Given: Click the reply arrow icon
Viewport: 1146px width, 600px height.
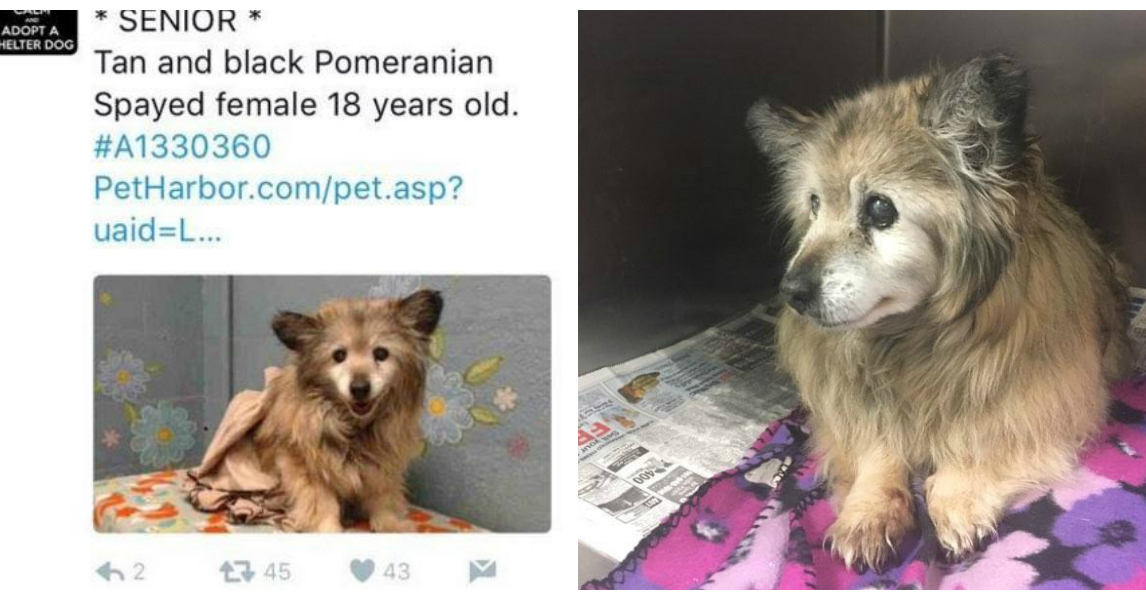Looking at the screenshot, I should pyautogui.click(x=110, y=571).
